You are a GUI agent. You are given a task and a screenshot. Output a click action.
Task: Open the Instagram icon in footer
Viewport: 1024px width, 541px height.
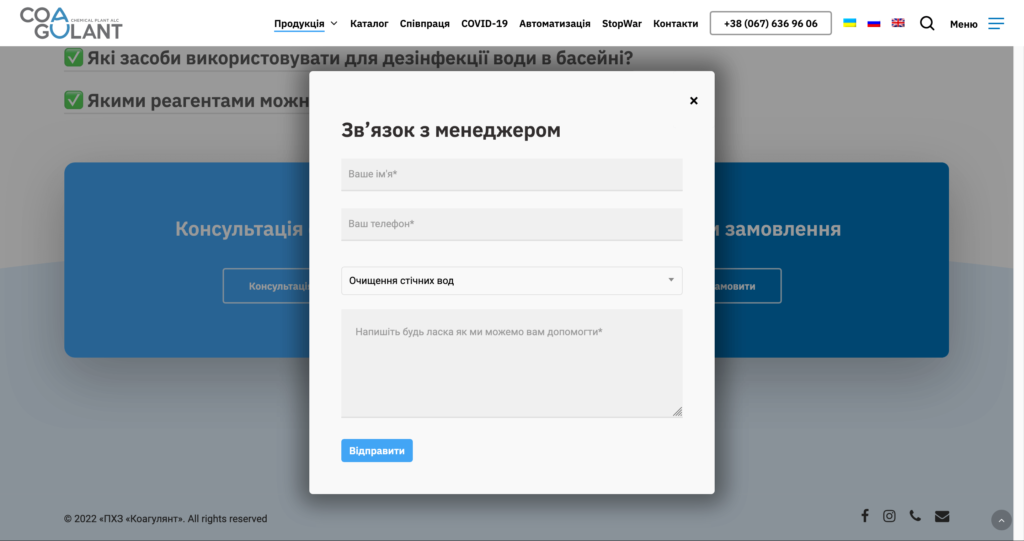(889, 516)
